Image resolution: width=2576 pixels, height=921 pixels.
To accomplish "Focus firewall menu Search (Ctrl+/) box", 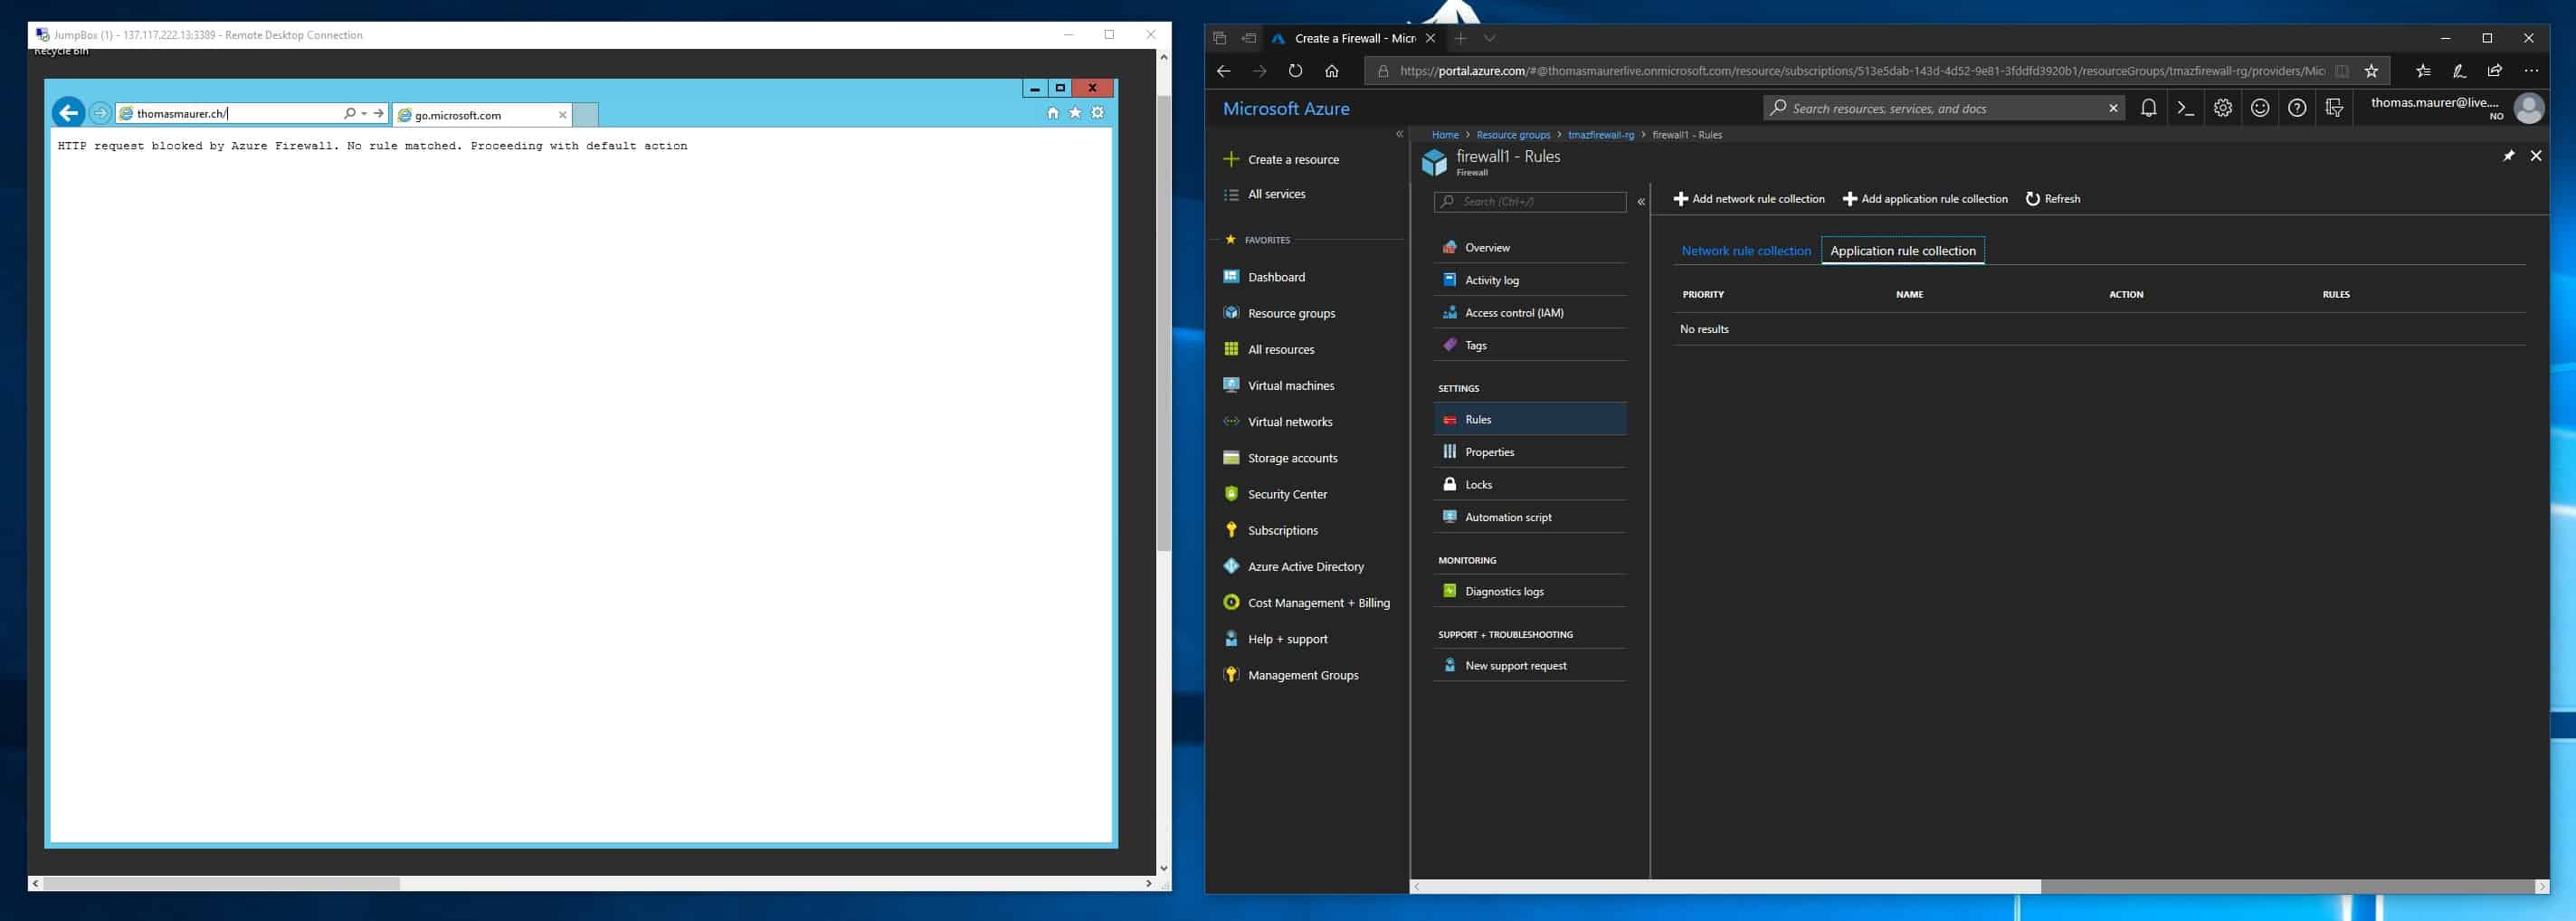I will coord(1530,202).
